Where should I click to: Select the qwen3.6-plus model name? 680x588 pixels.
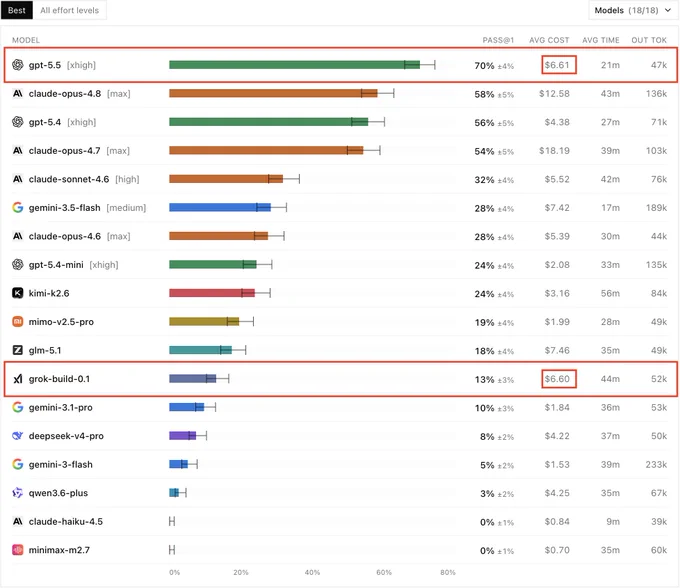click(58, 493)
